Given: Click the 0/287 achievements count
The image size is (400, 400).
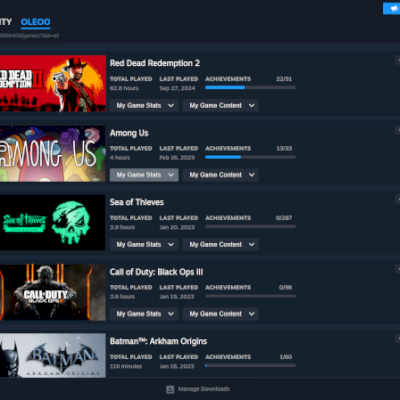Looking at the screenshot, I should point(284,218).
